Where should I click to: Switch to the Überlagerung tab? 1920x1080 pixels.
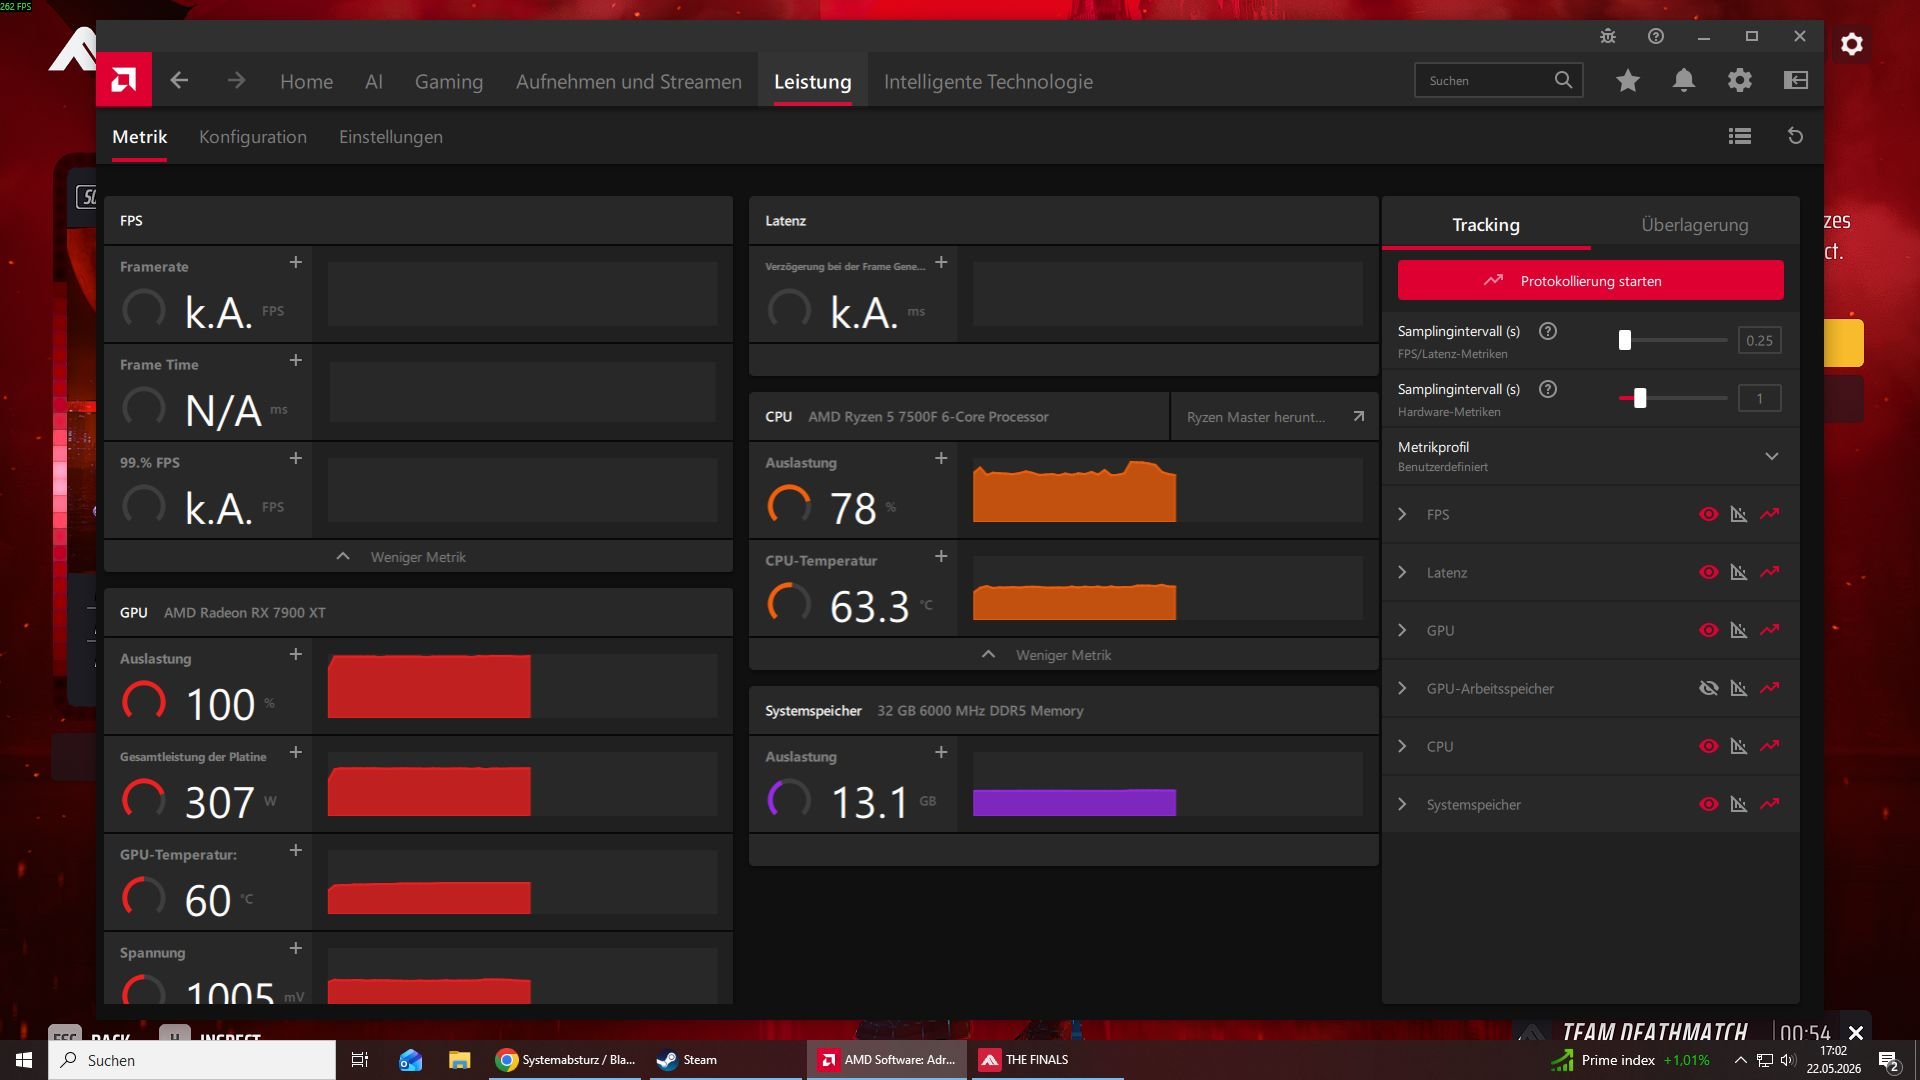1695,225
